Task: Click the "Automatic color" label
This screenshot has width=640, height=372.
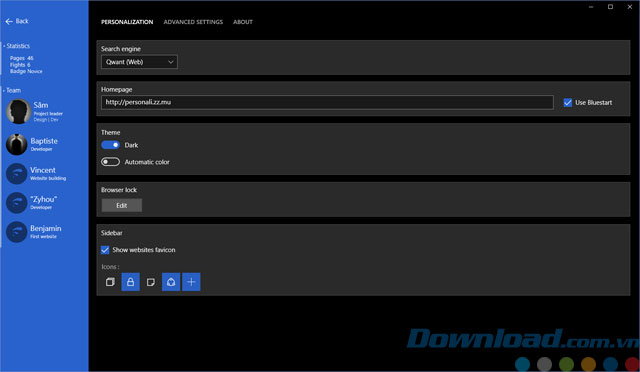Action: tap(147, 162)
